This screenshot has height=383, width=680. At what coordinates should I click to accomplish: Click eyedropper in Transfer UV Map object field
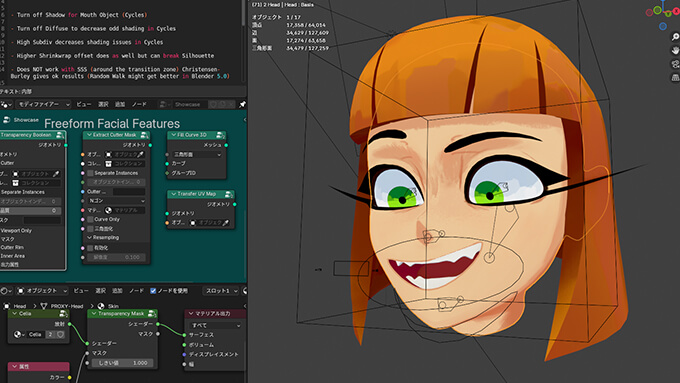point(225,223)
